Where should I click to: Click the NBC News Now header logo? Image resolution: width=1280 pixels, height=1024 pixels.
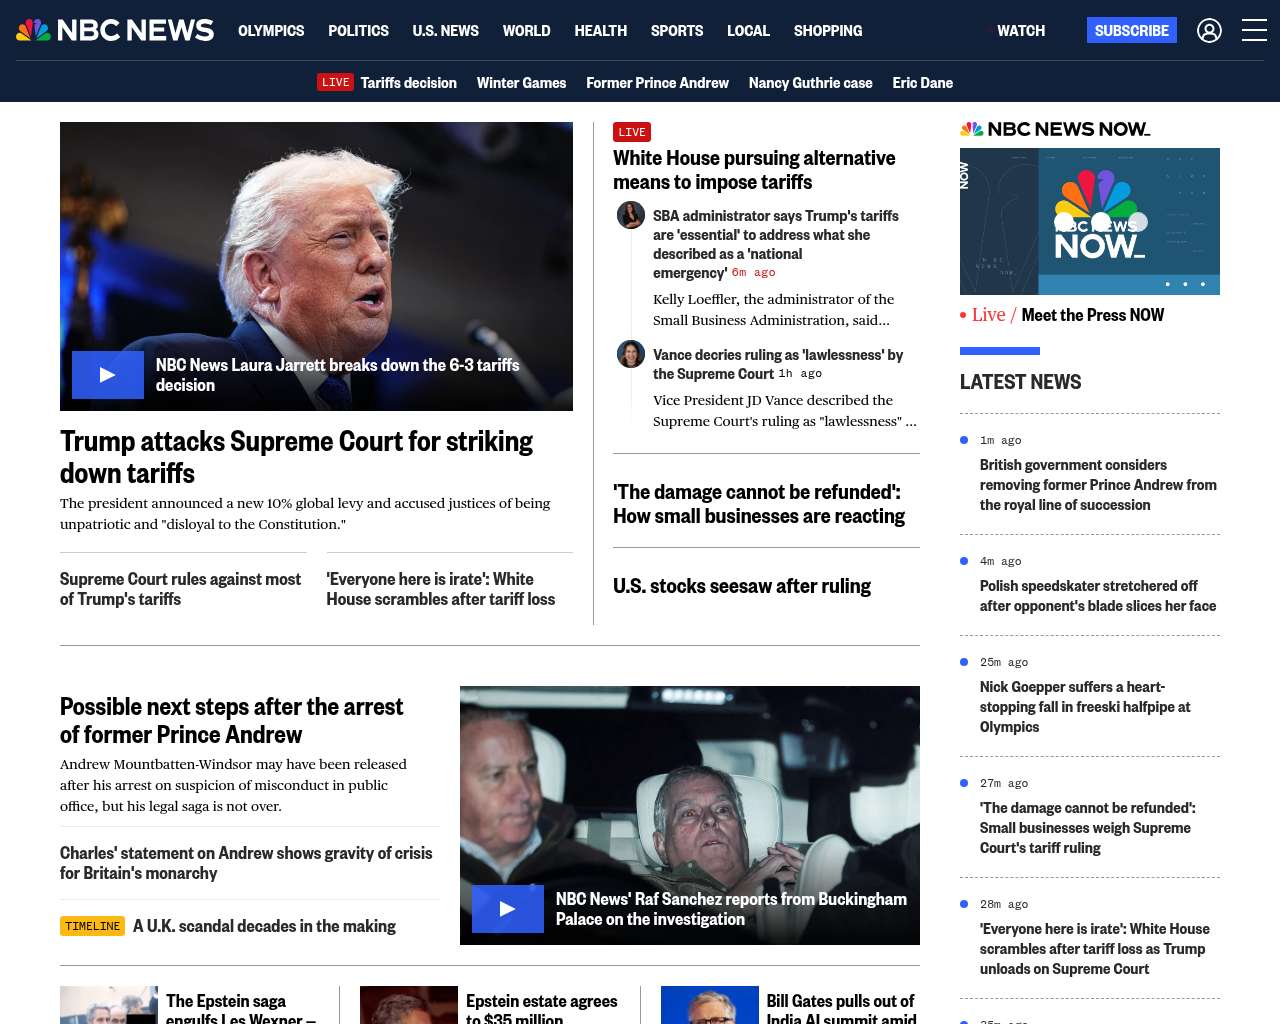[x=1055, y=129]
